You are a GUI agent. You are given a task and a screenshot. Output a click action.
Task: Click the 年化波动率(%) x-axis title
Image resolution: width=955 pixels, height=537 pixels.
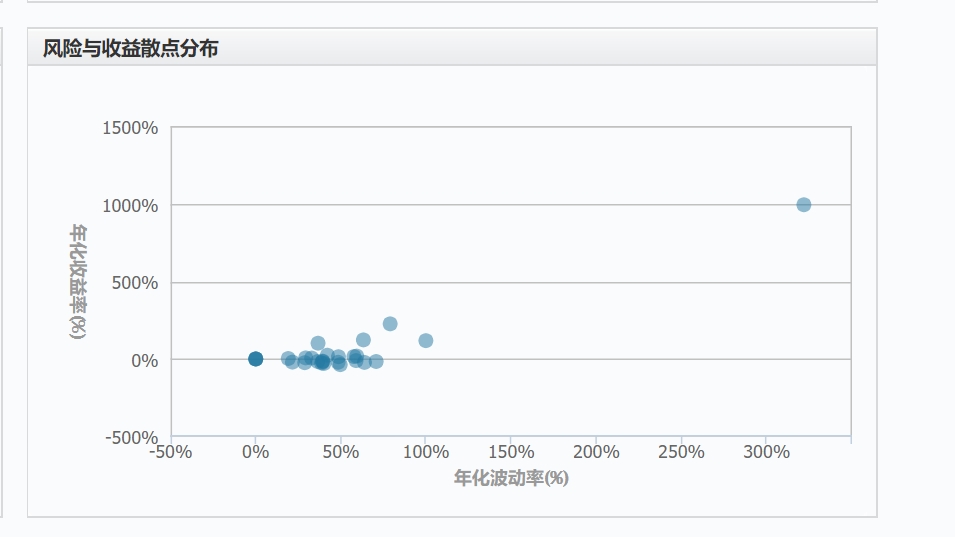pos(511,478)
